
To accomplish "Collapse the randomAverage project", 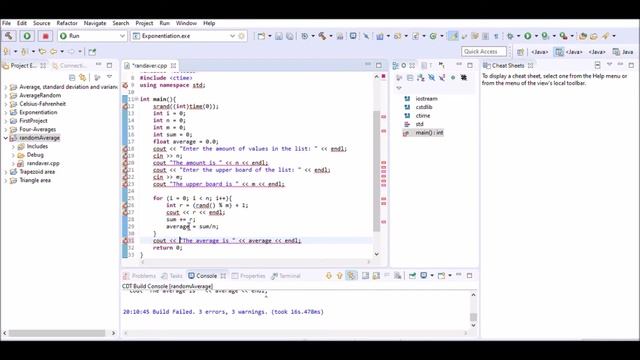I will pyautogui.click(x=6, y=138).
